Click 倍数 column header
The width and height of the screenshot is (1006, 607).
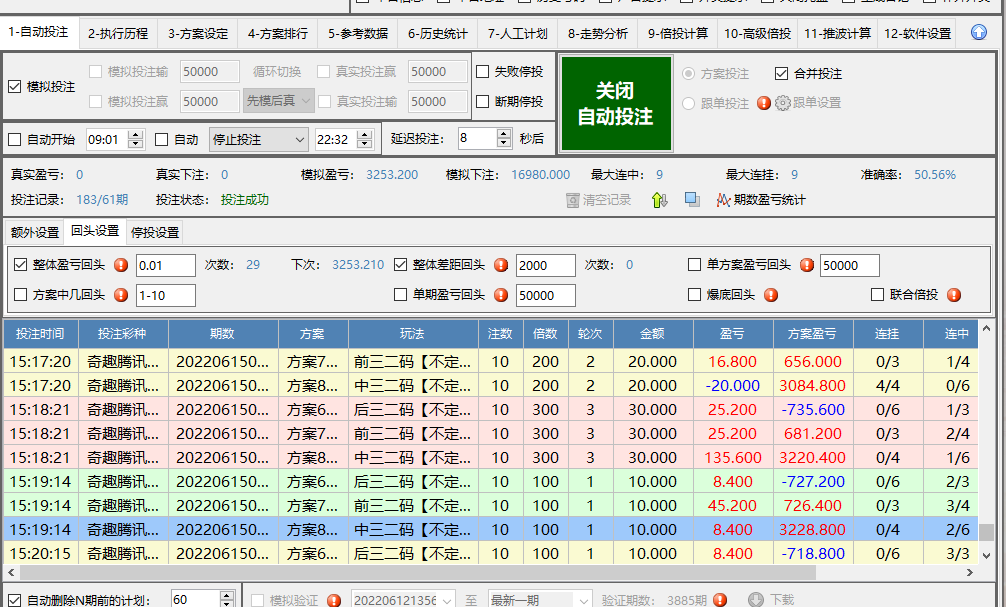tap(545, 334)
